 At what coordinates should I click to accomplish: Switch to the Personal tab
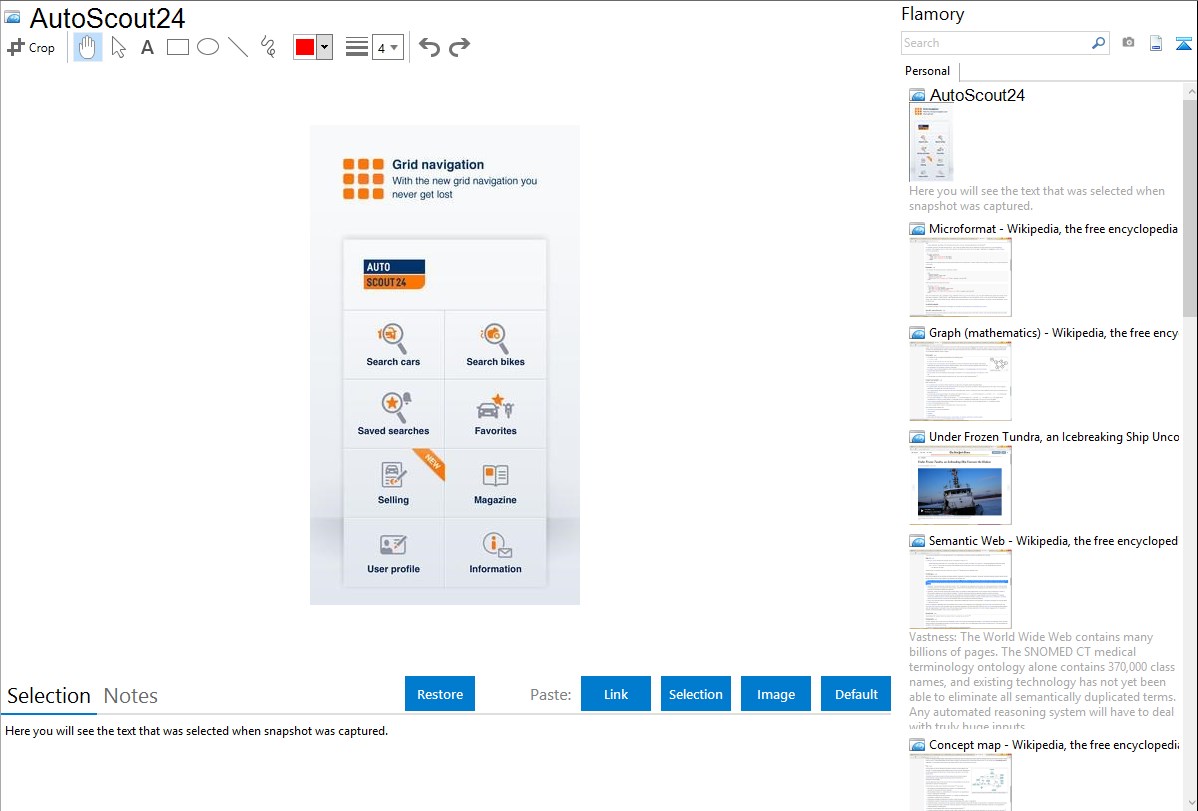928,71
